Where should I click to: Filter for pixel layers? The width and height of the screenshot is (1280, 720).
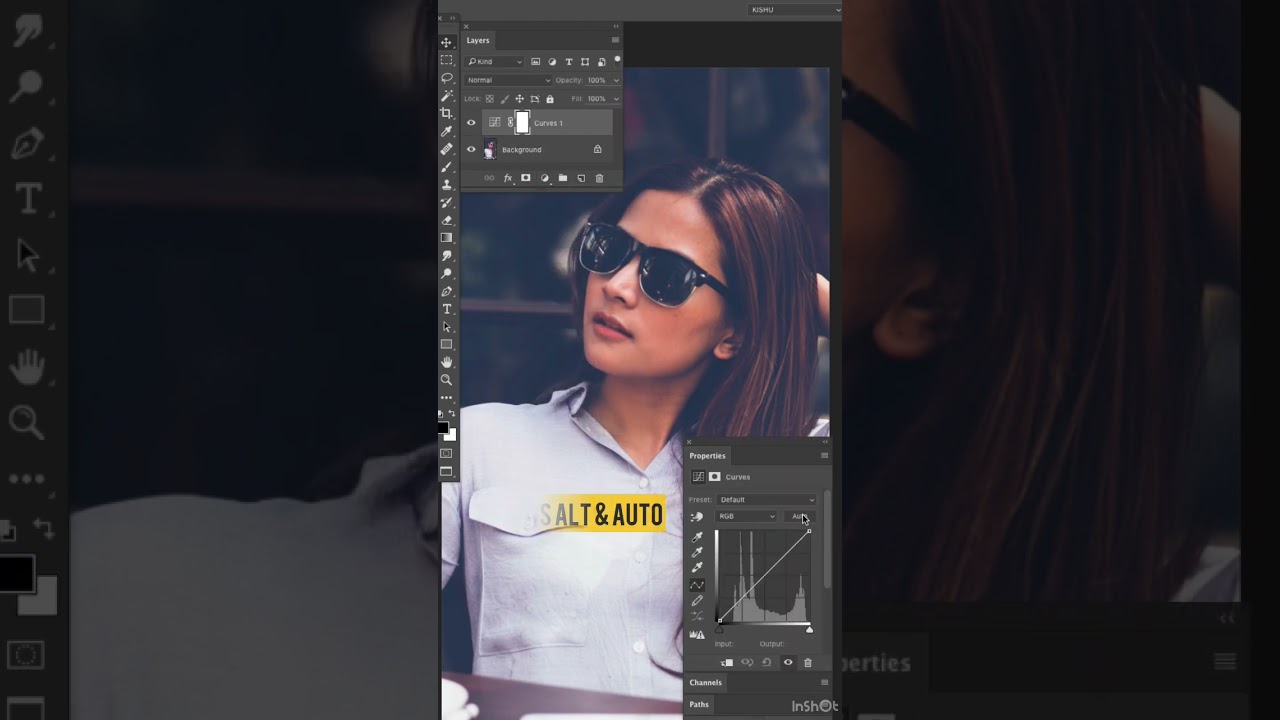pos(535,62)
